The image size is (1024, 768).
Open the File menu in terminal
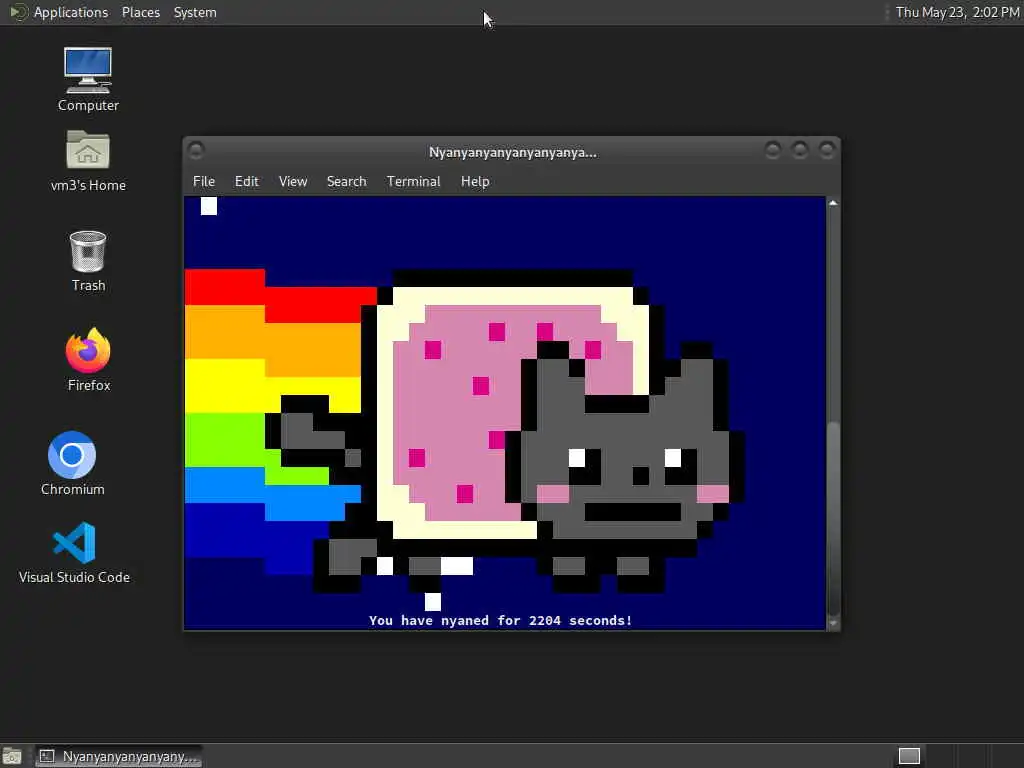point(204,182)
